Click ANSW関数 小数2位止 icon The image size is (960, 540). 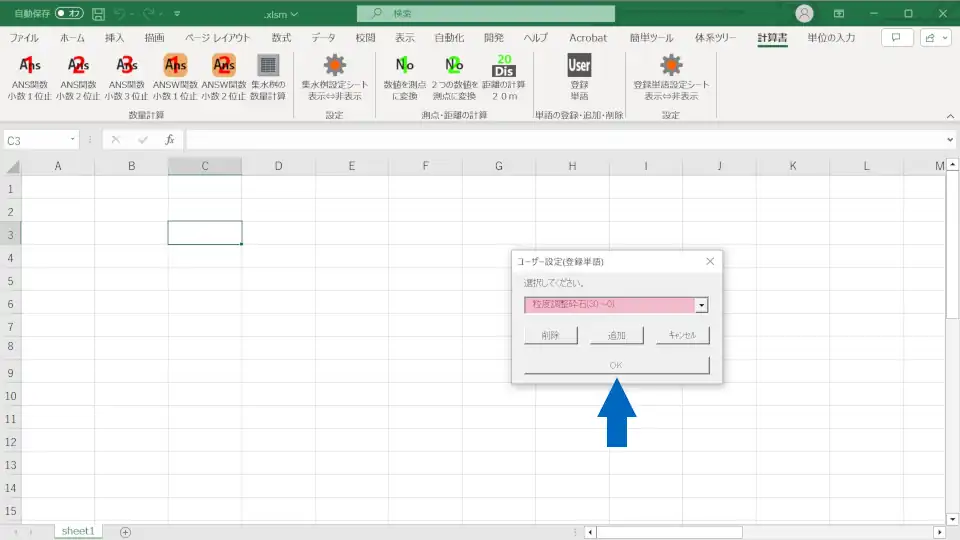click(224, 65)
